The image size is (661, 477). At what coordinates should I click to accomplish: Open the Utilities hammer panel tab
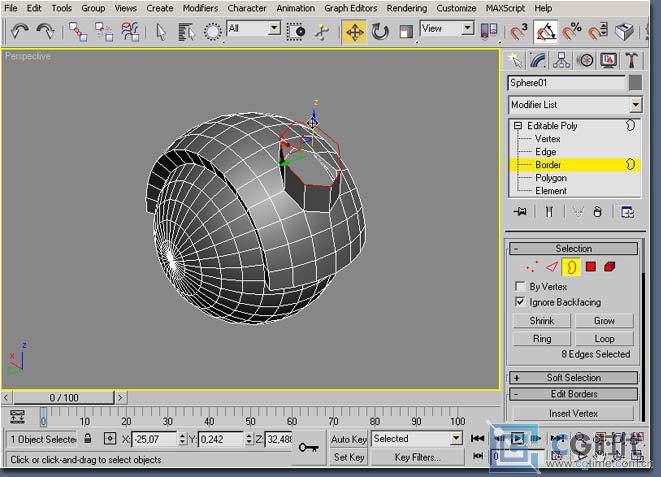(x=631, y=60)
